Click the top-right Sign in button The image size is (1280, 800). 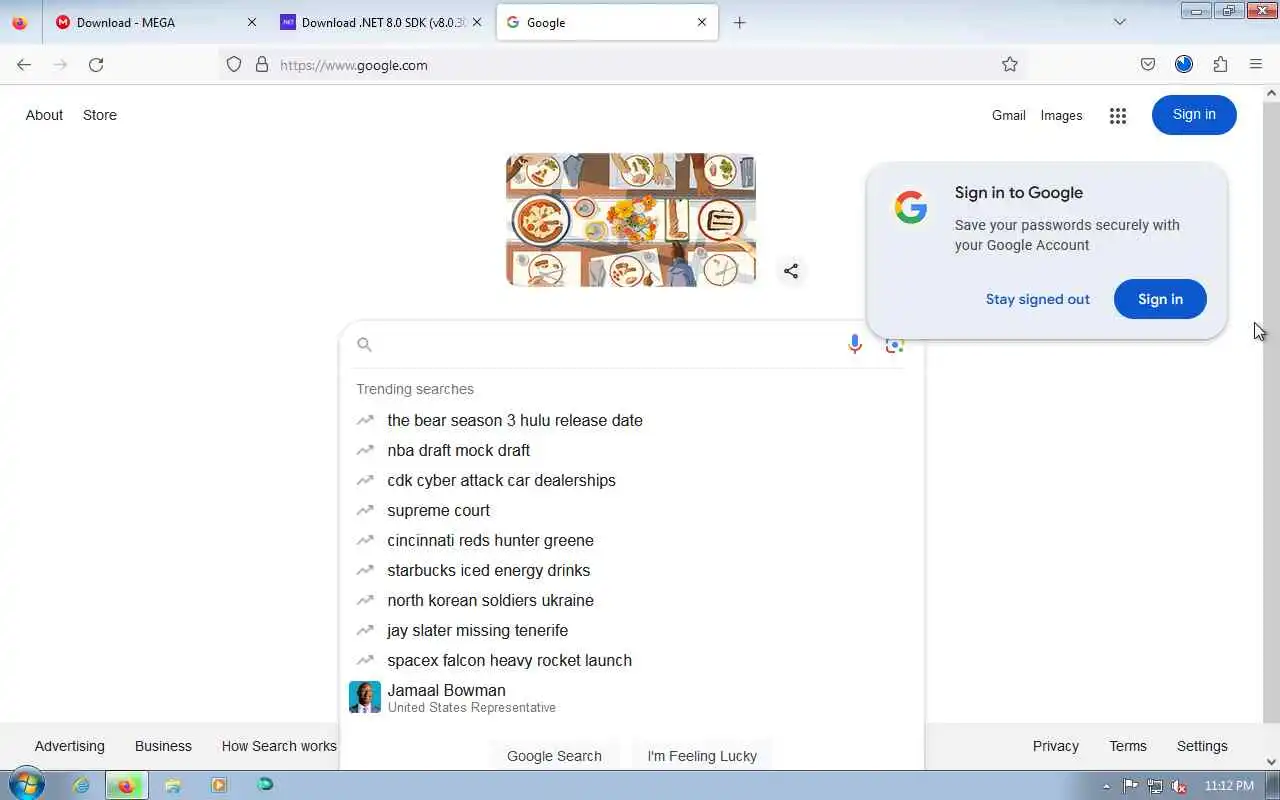pyautogui.click(x=1194, y=114)
